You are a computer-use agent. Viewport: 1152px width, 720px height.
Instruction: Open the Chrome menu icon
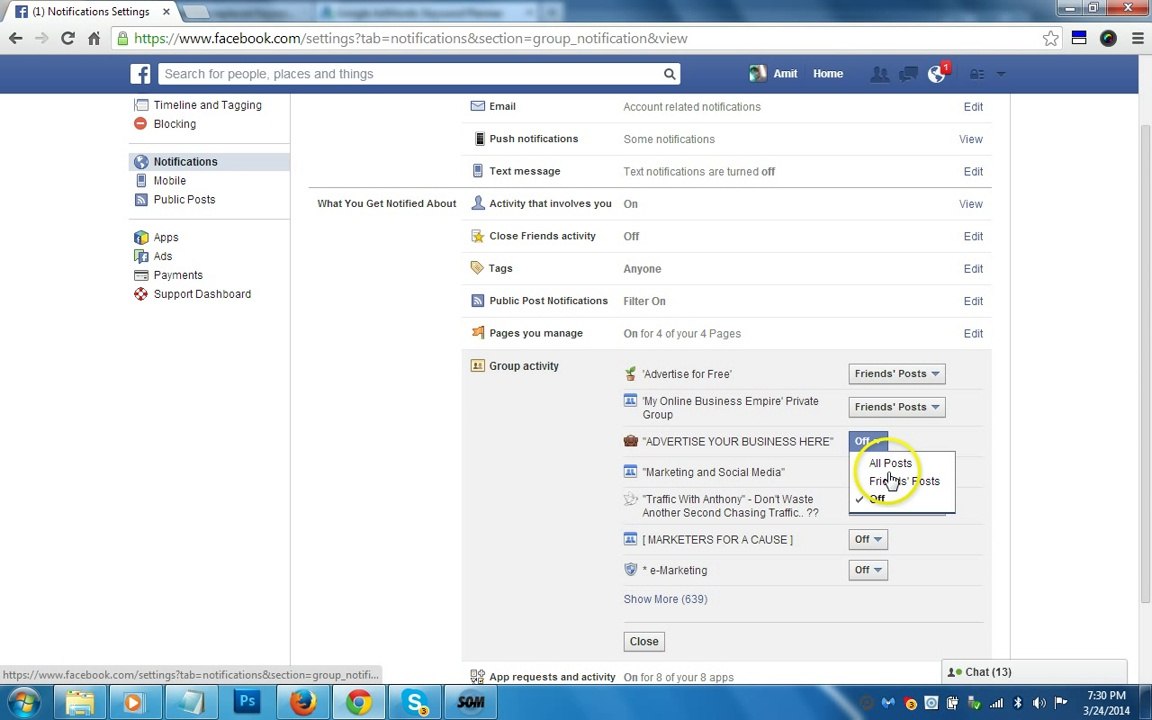tap(1137, 38)
